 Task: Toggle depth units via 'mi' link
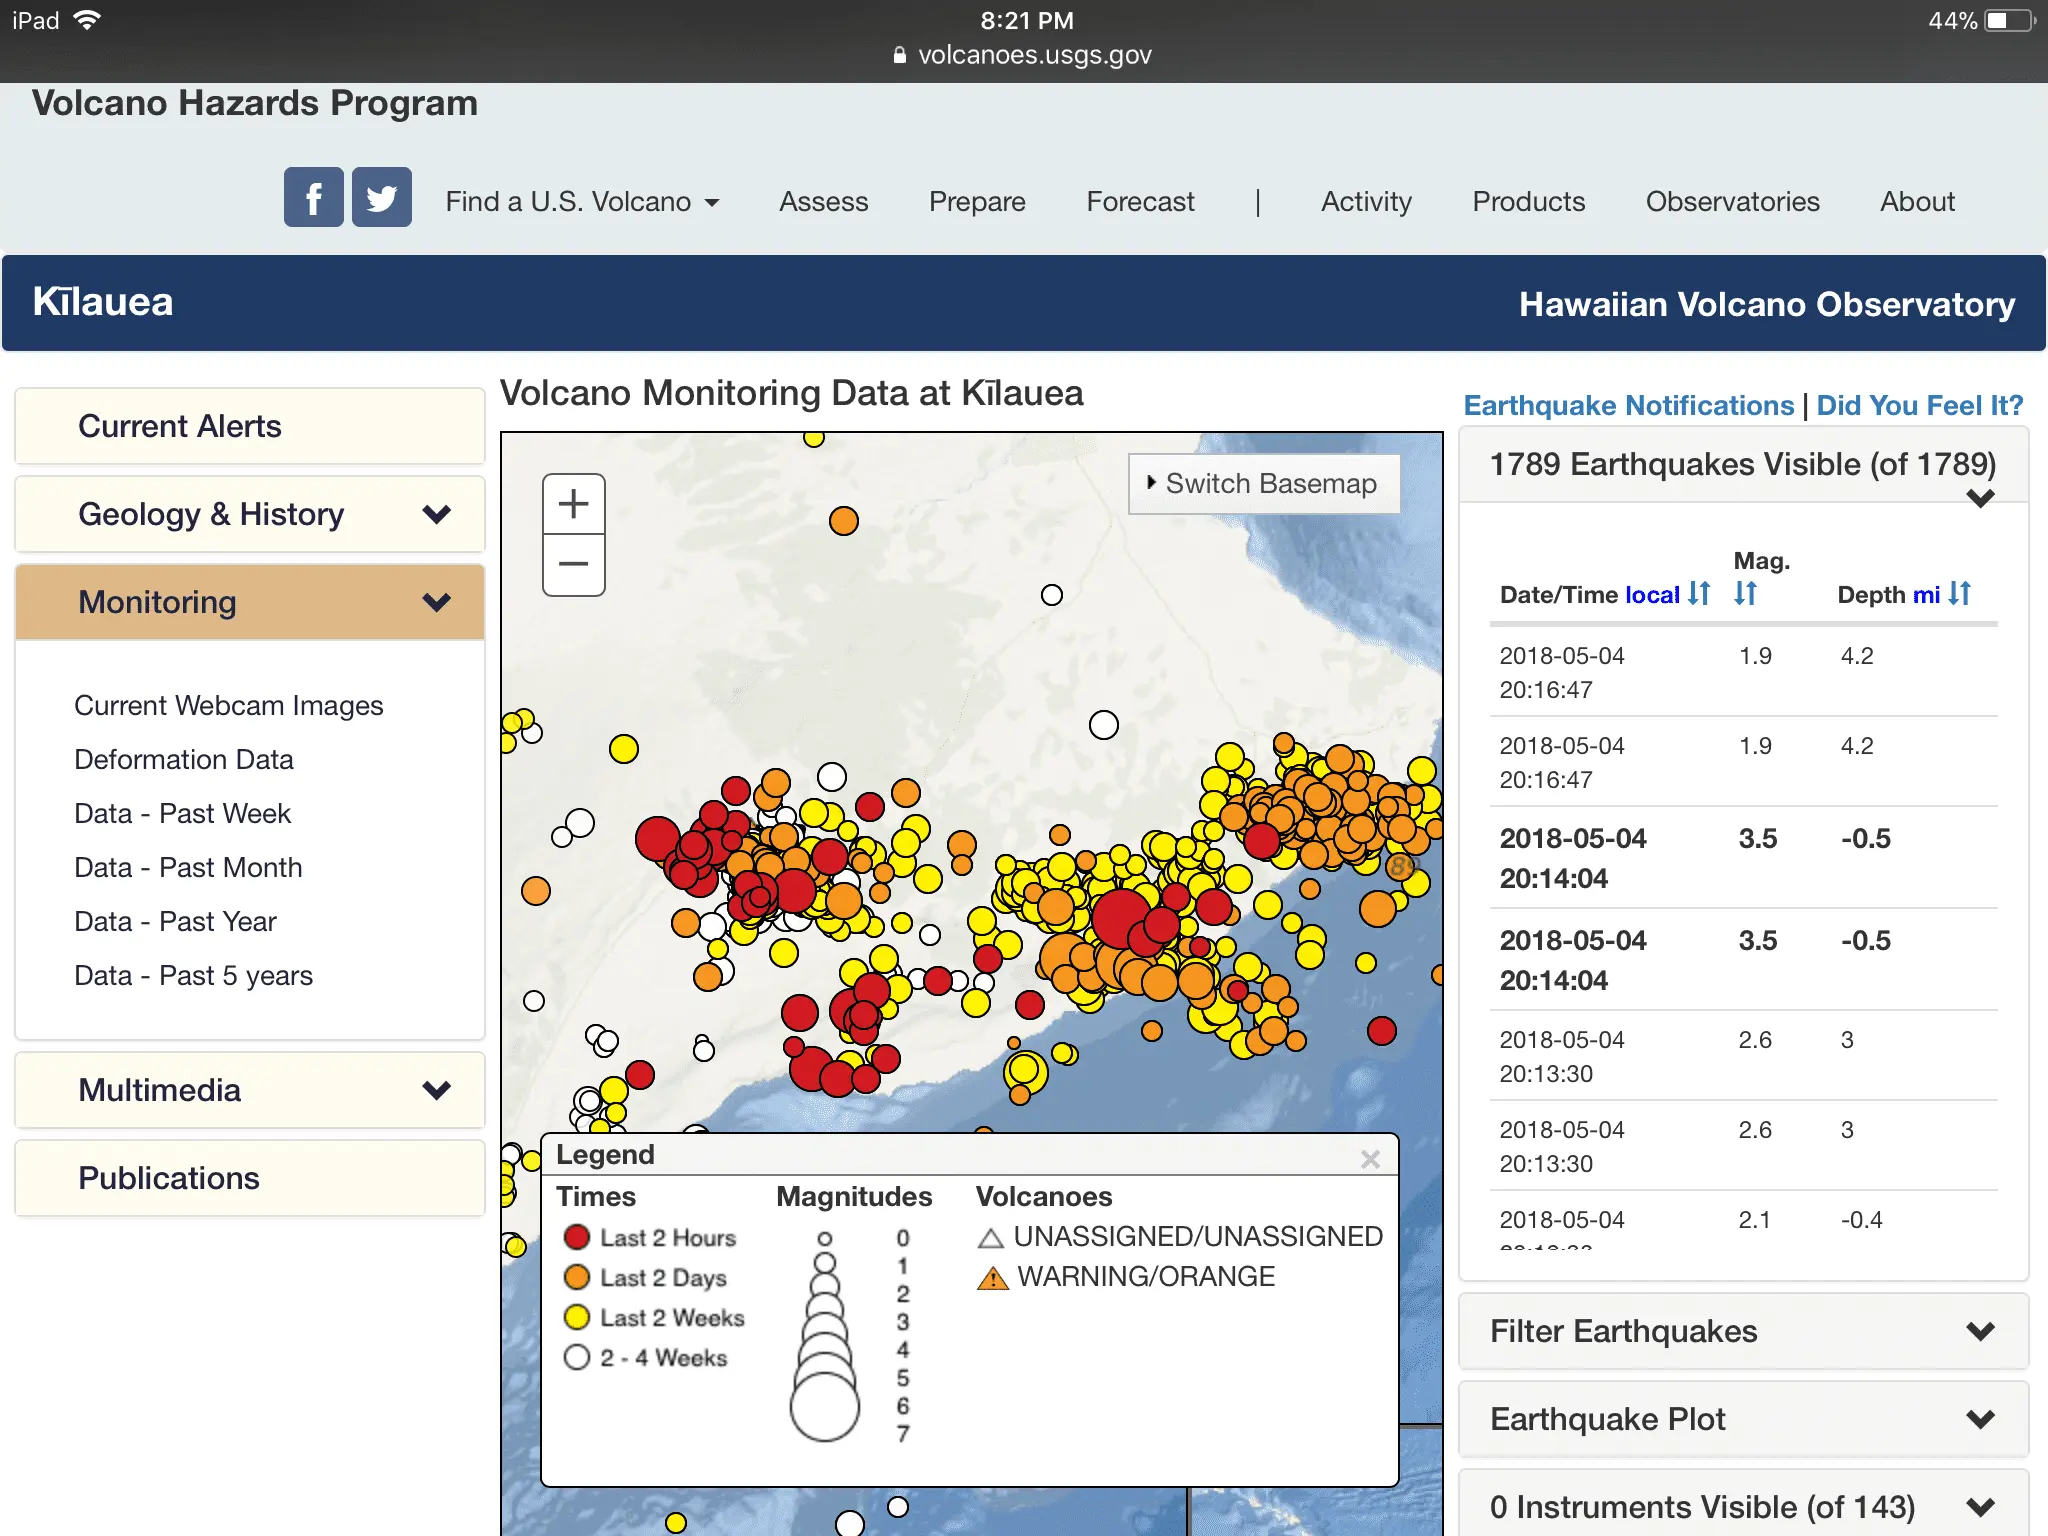pyautogui.click(x=1926, y=595)
